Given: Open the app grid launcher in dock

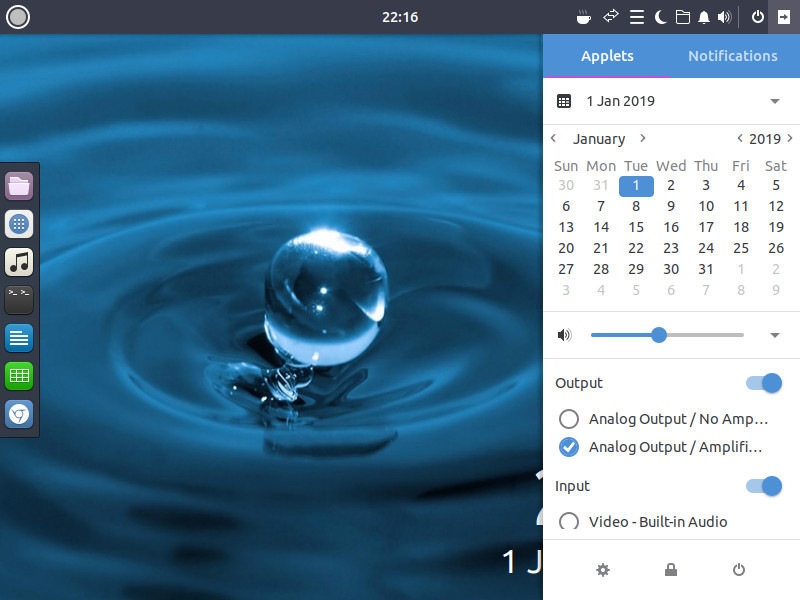Looking at the screenshot, I should (19, 224).
